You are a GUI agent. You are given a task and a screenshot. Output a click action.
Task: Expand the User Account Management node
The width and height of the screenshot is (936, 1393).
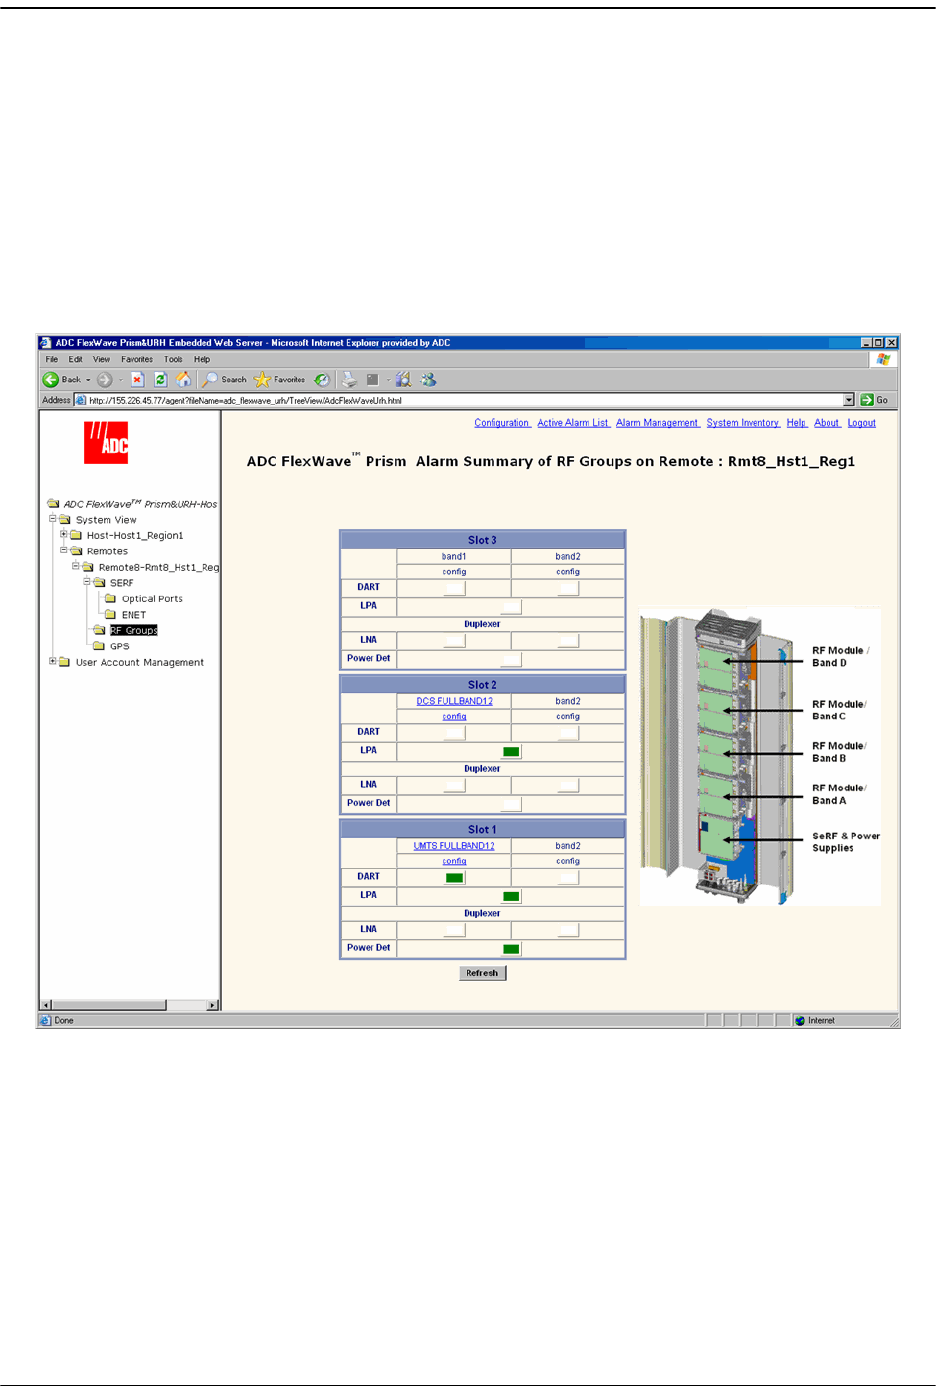click(53, 661)
